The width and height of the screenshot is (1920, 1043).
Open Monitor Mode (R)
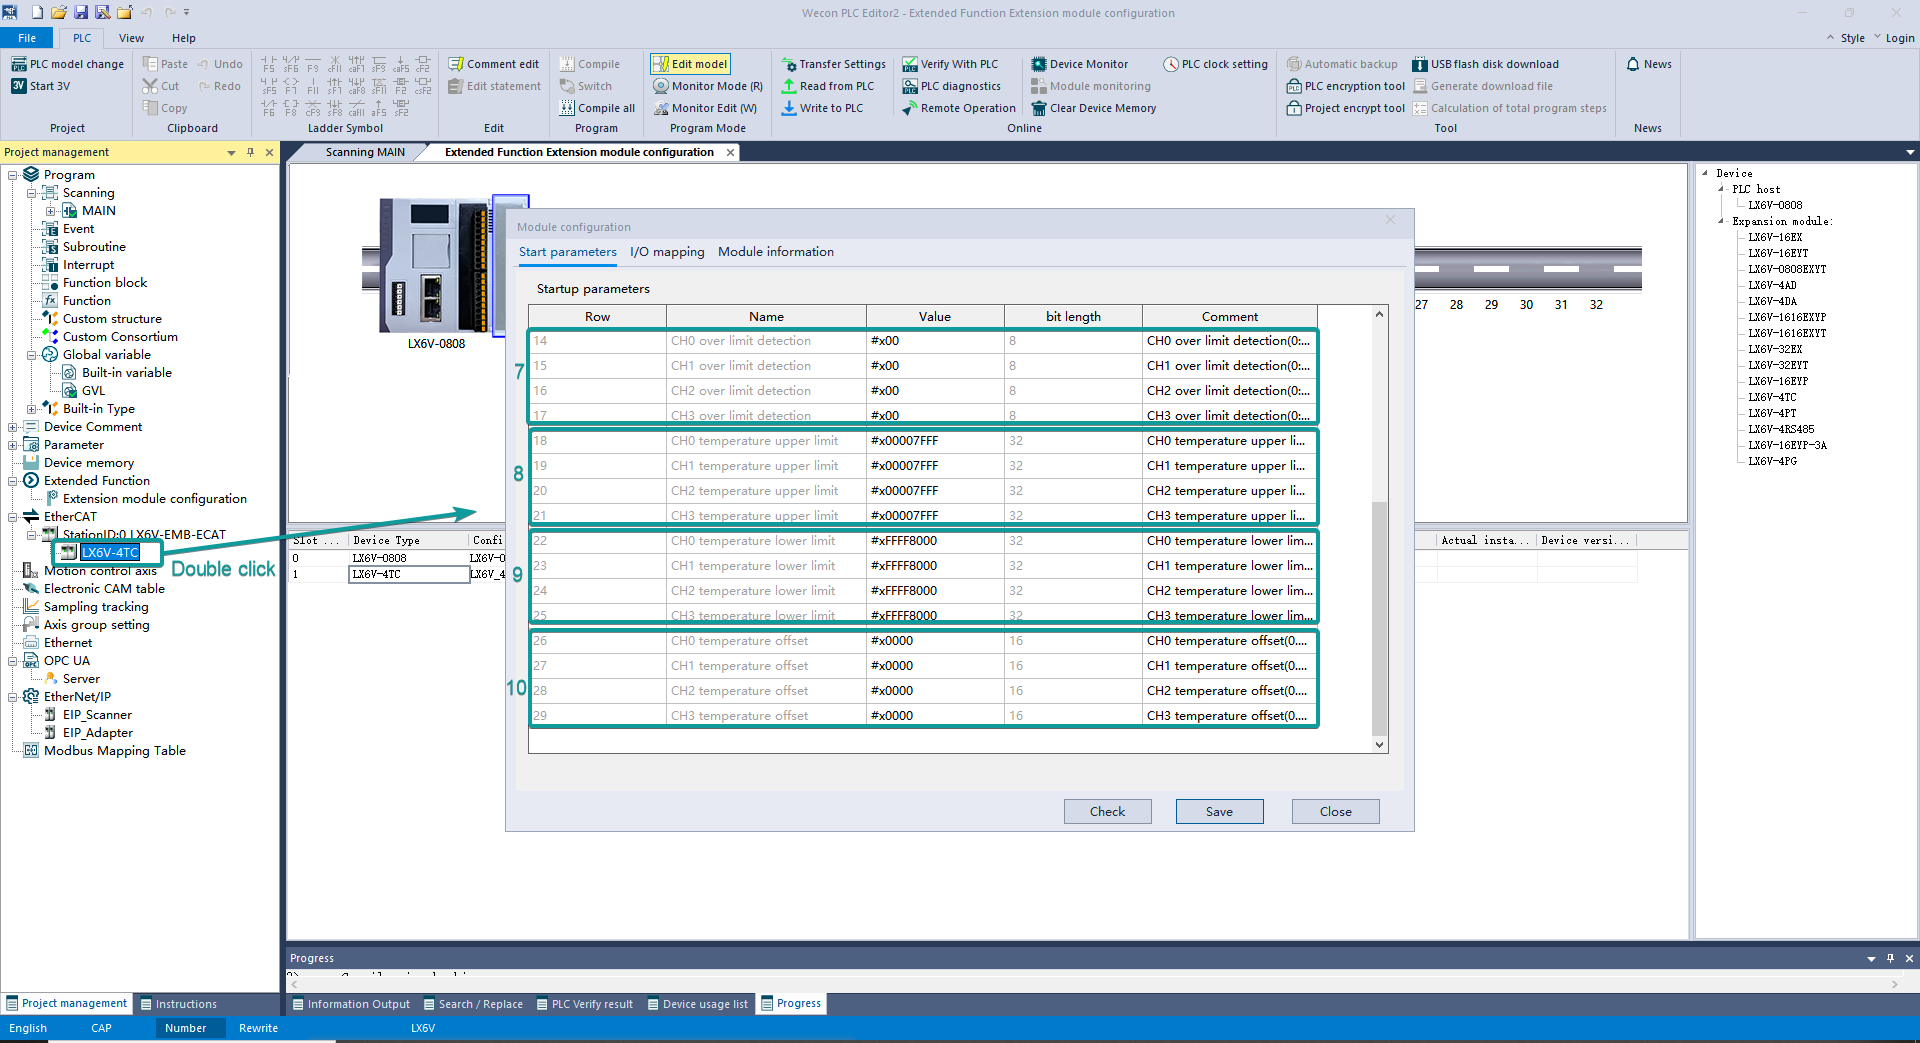click(x=708, y=86)
